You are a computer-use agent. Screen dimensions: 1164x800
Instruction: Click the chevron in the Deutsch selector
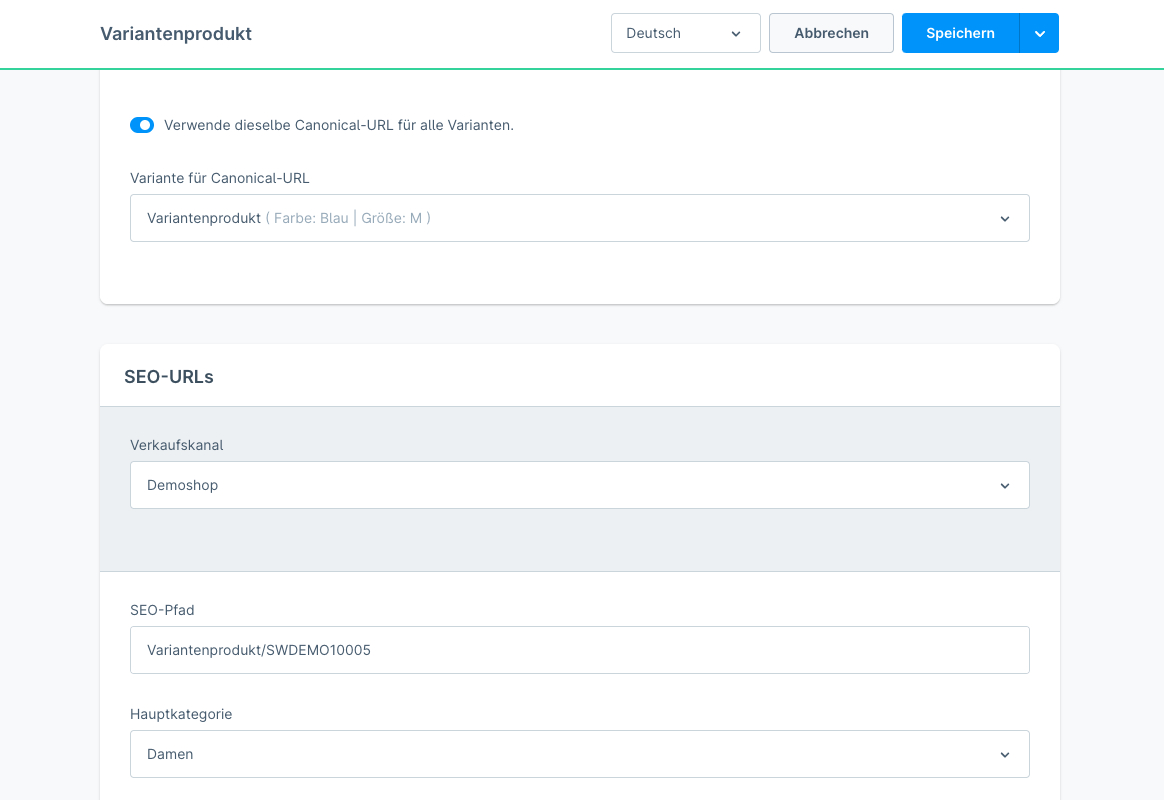[x=736, y=34]
